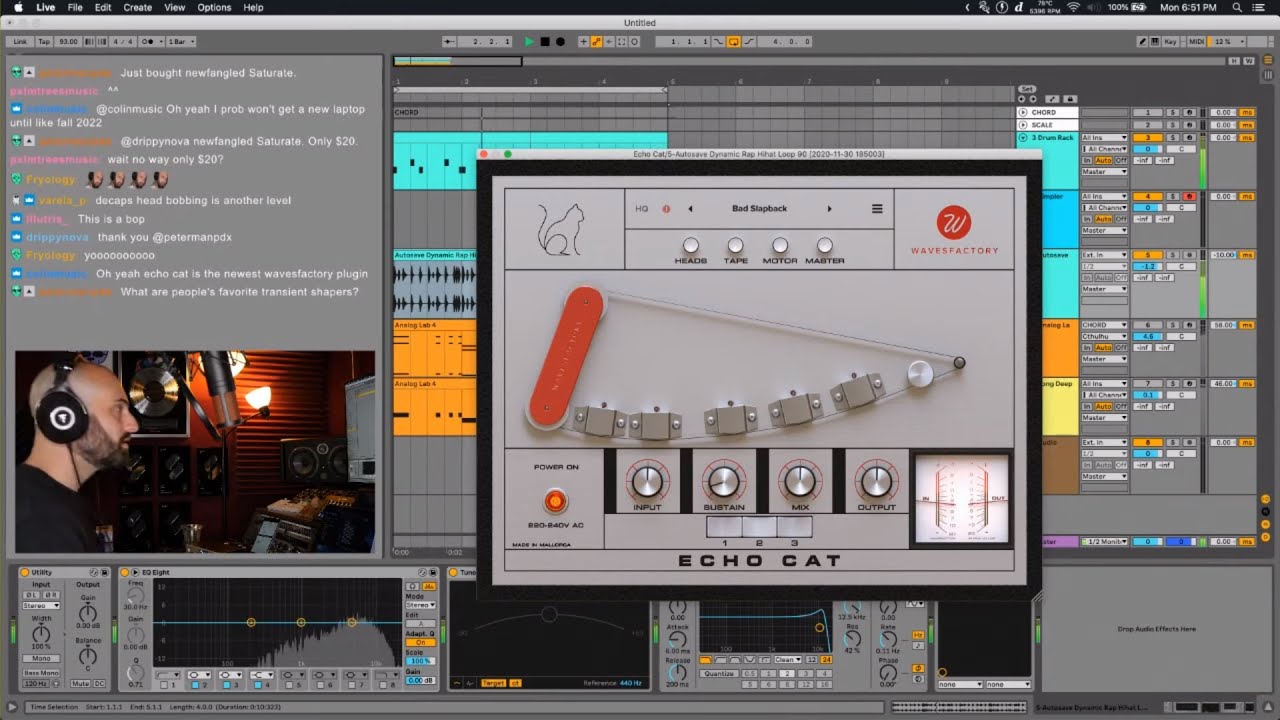Adjust the MOTOR knob
The image size is (1280, 720).
point(780,245)
